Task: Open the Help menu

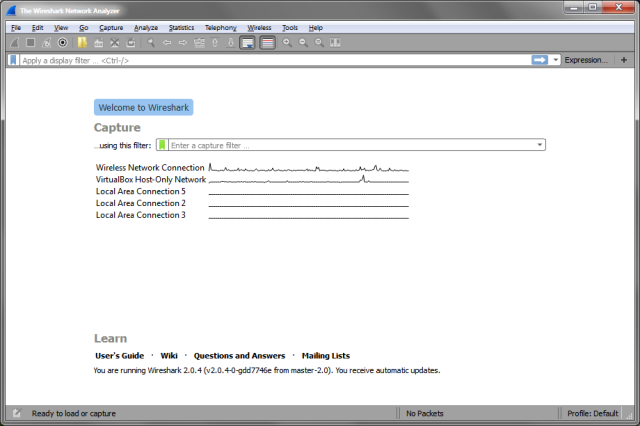Action: (316, 28)
